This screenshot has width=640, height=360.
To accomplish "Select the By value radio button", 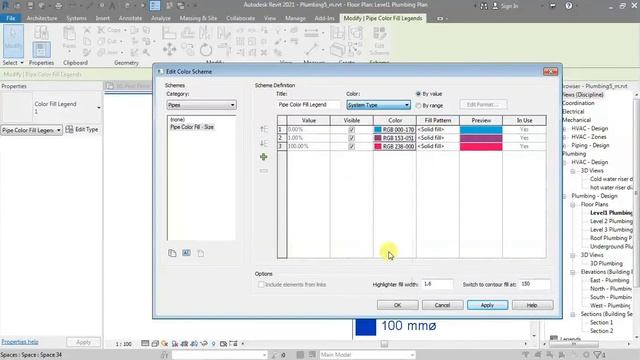I will pos(418,94).
